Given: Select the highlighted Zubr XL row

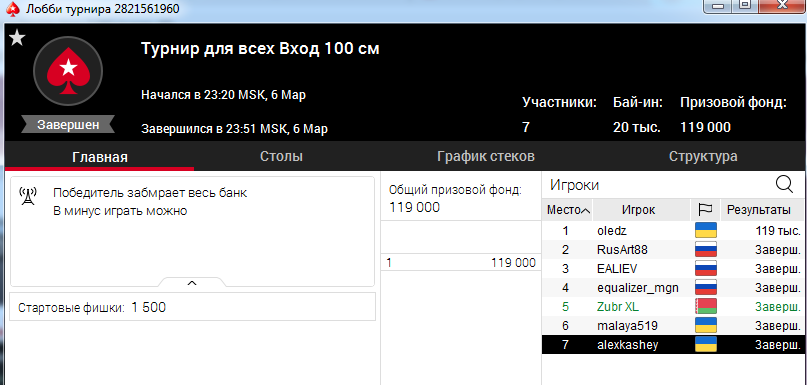Looking at the screenshot, I should [673, 307].
